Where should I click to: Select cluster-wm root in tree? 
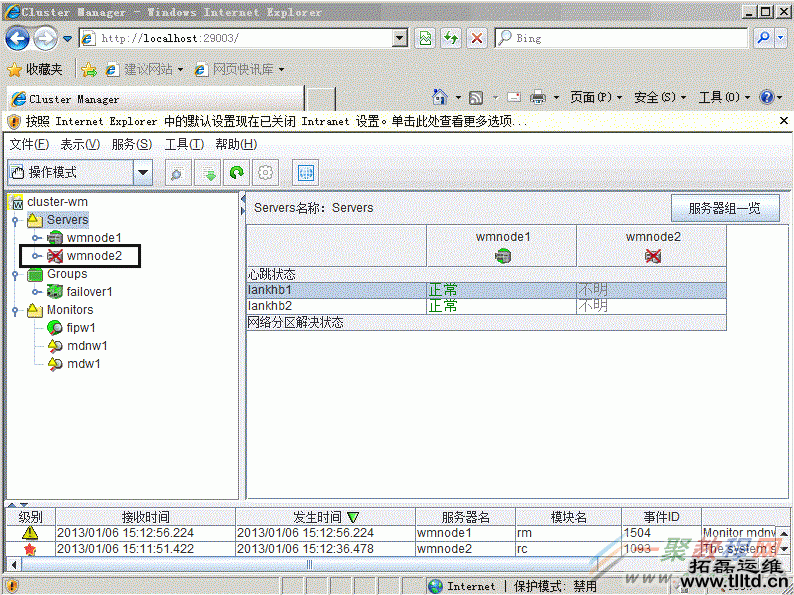point(57,202)
